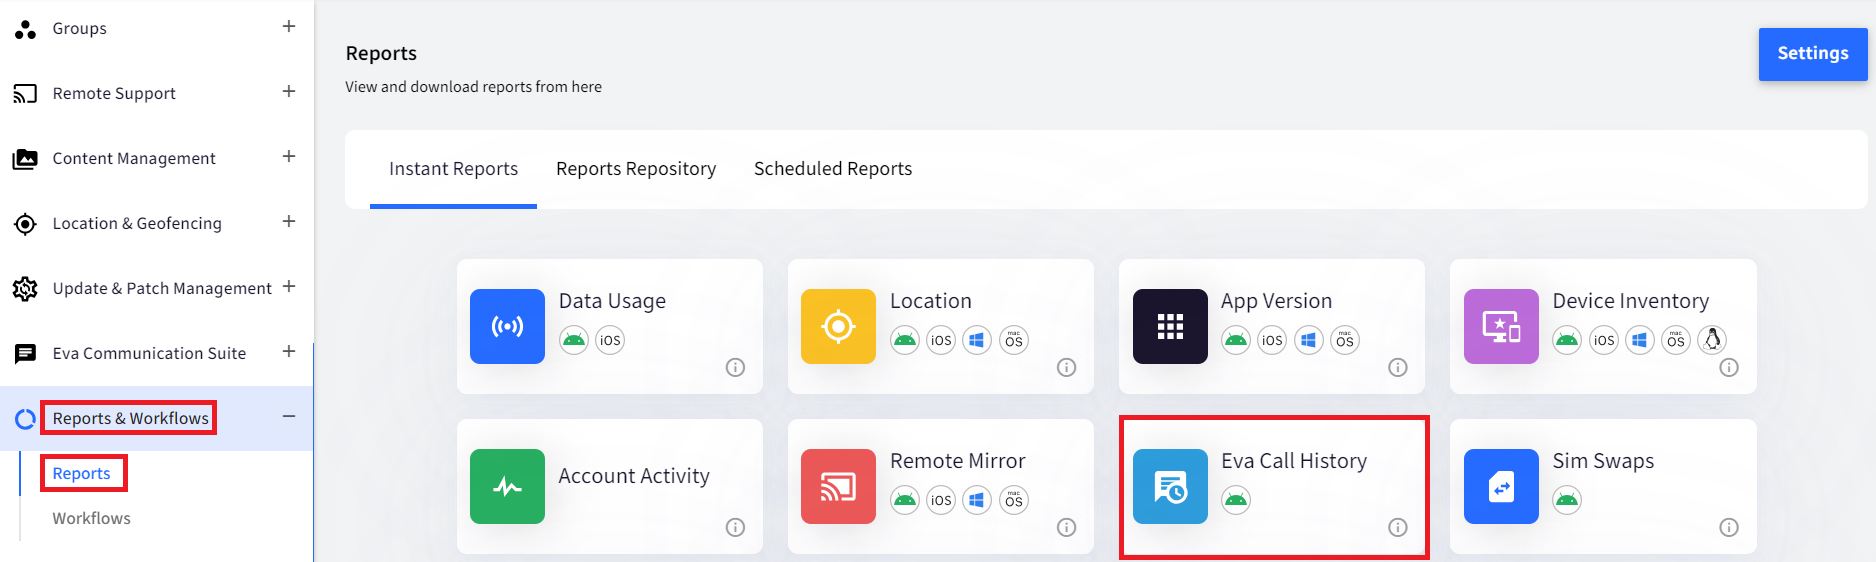Select the purple Device Inventory icon
Viewport: 1876px width, 562px height.
click(1501, 326)
